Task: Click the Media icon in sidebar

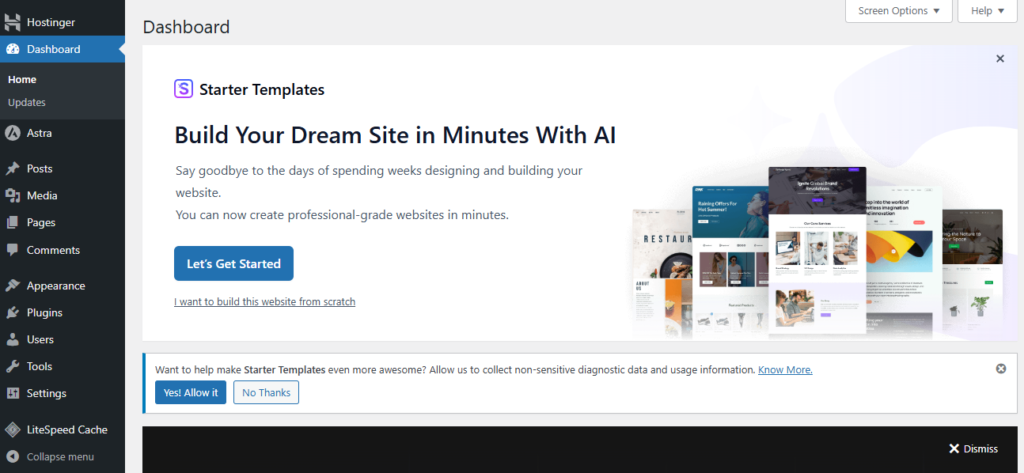Action: [12, 195]
